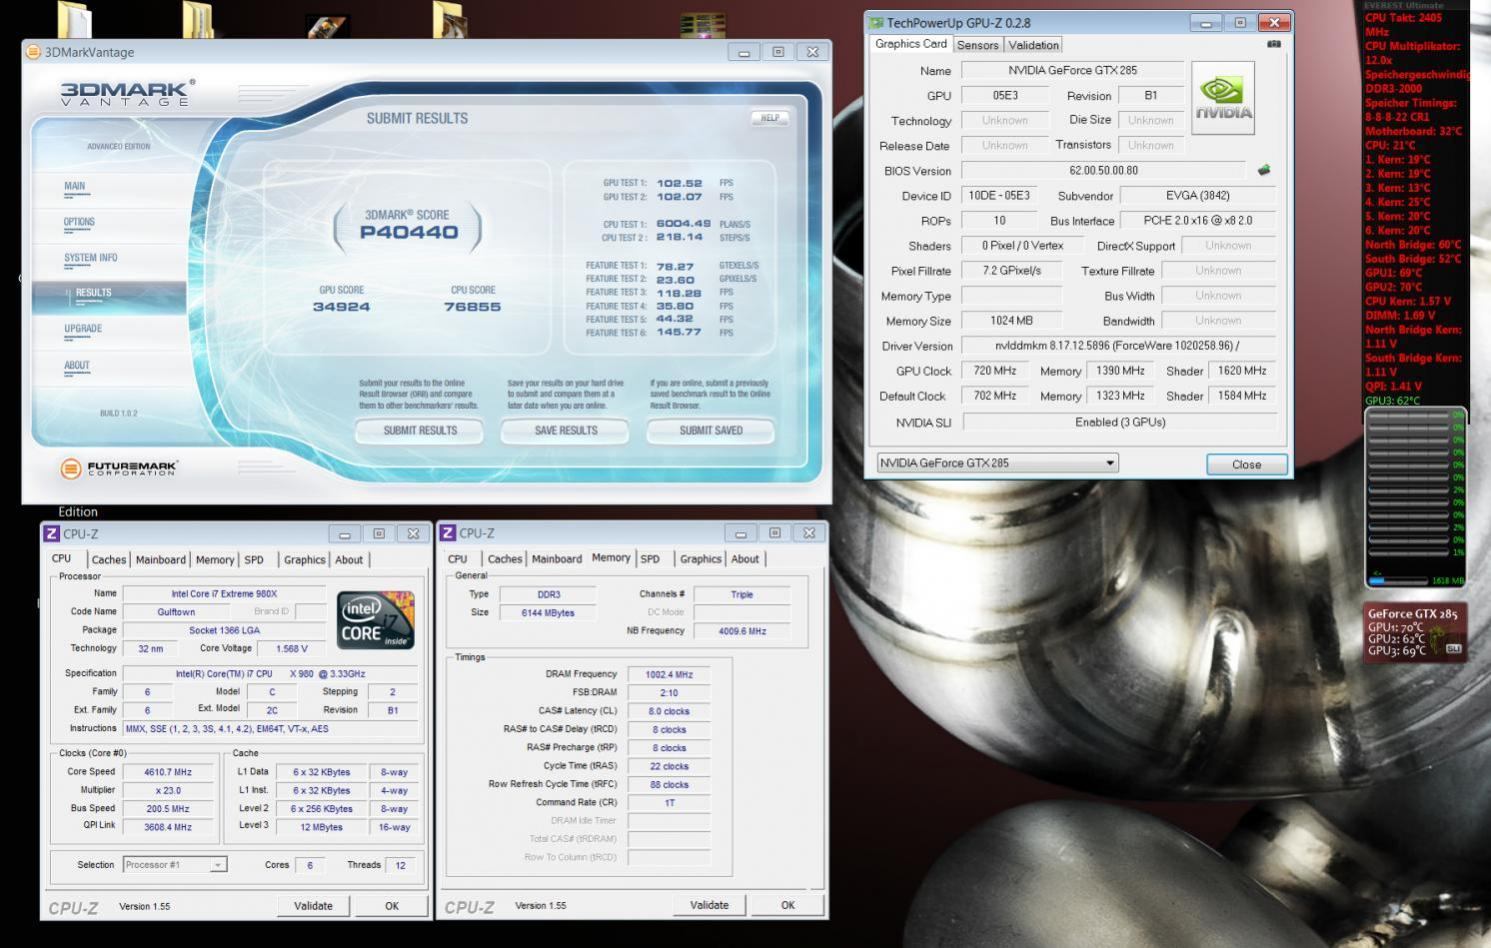Click the DRAM Frequency value 1002.4 MHz
The height and width of the screenshot is (948, 1491).
[669, 675]
